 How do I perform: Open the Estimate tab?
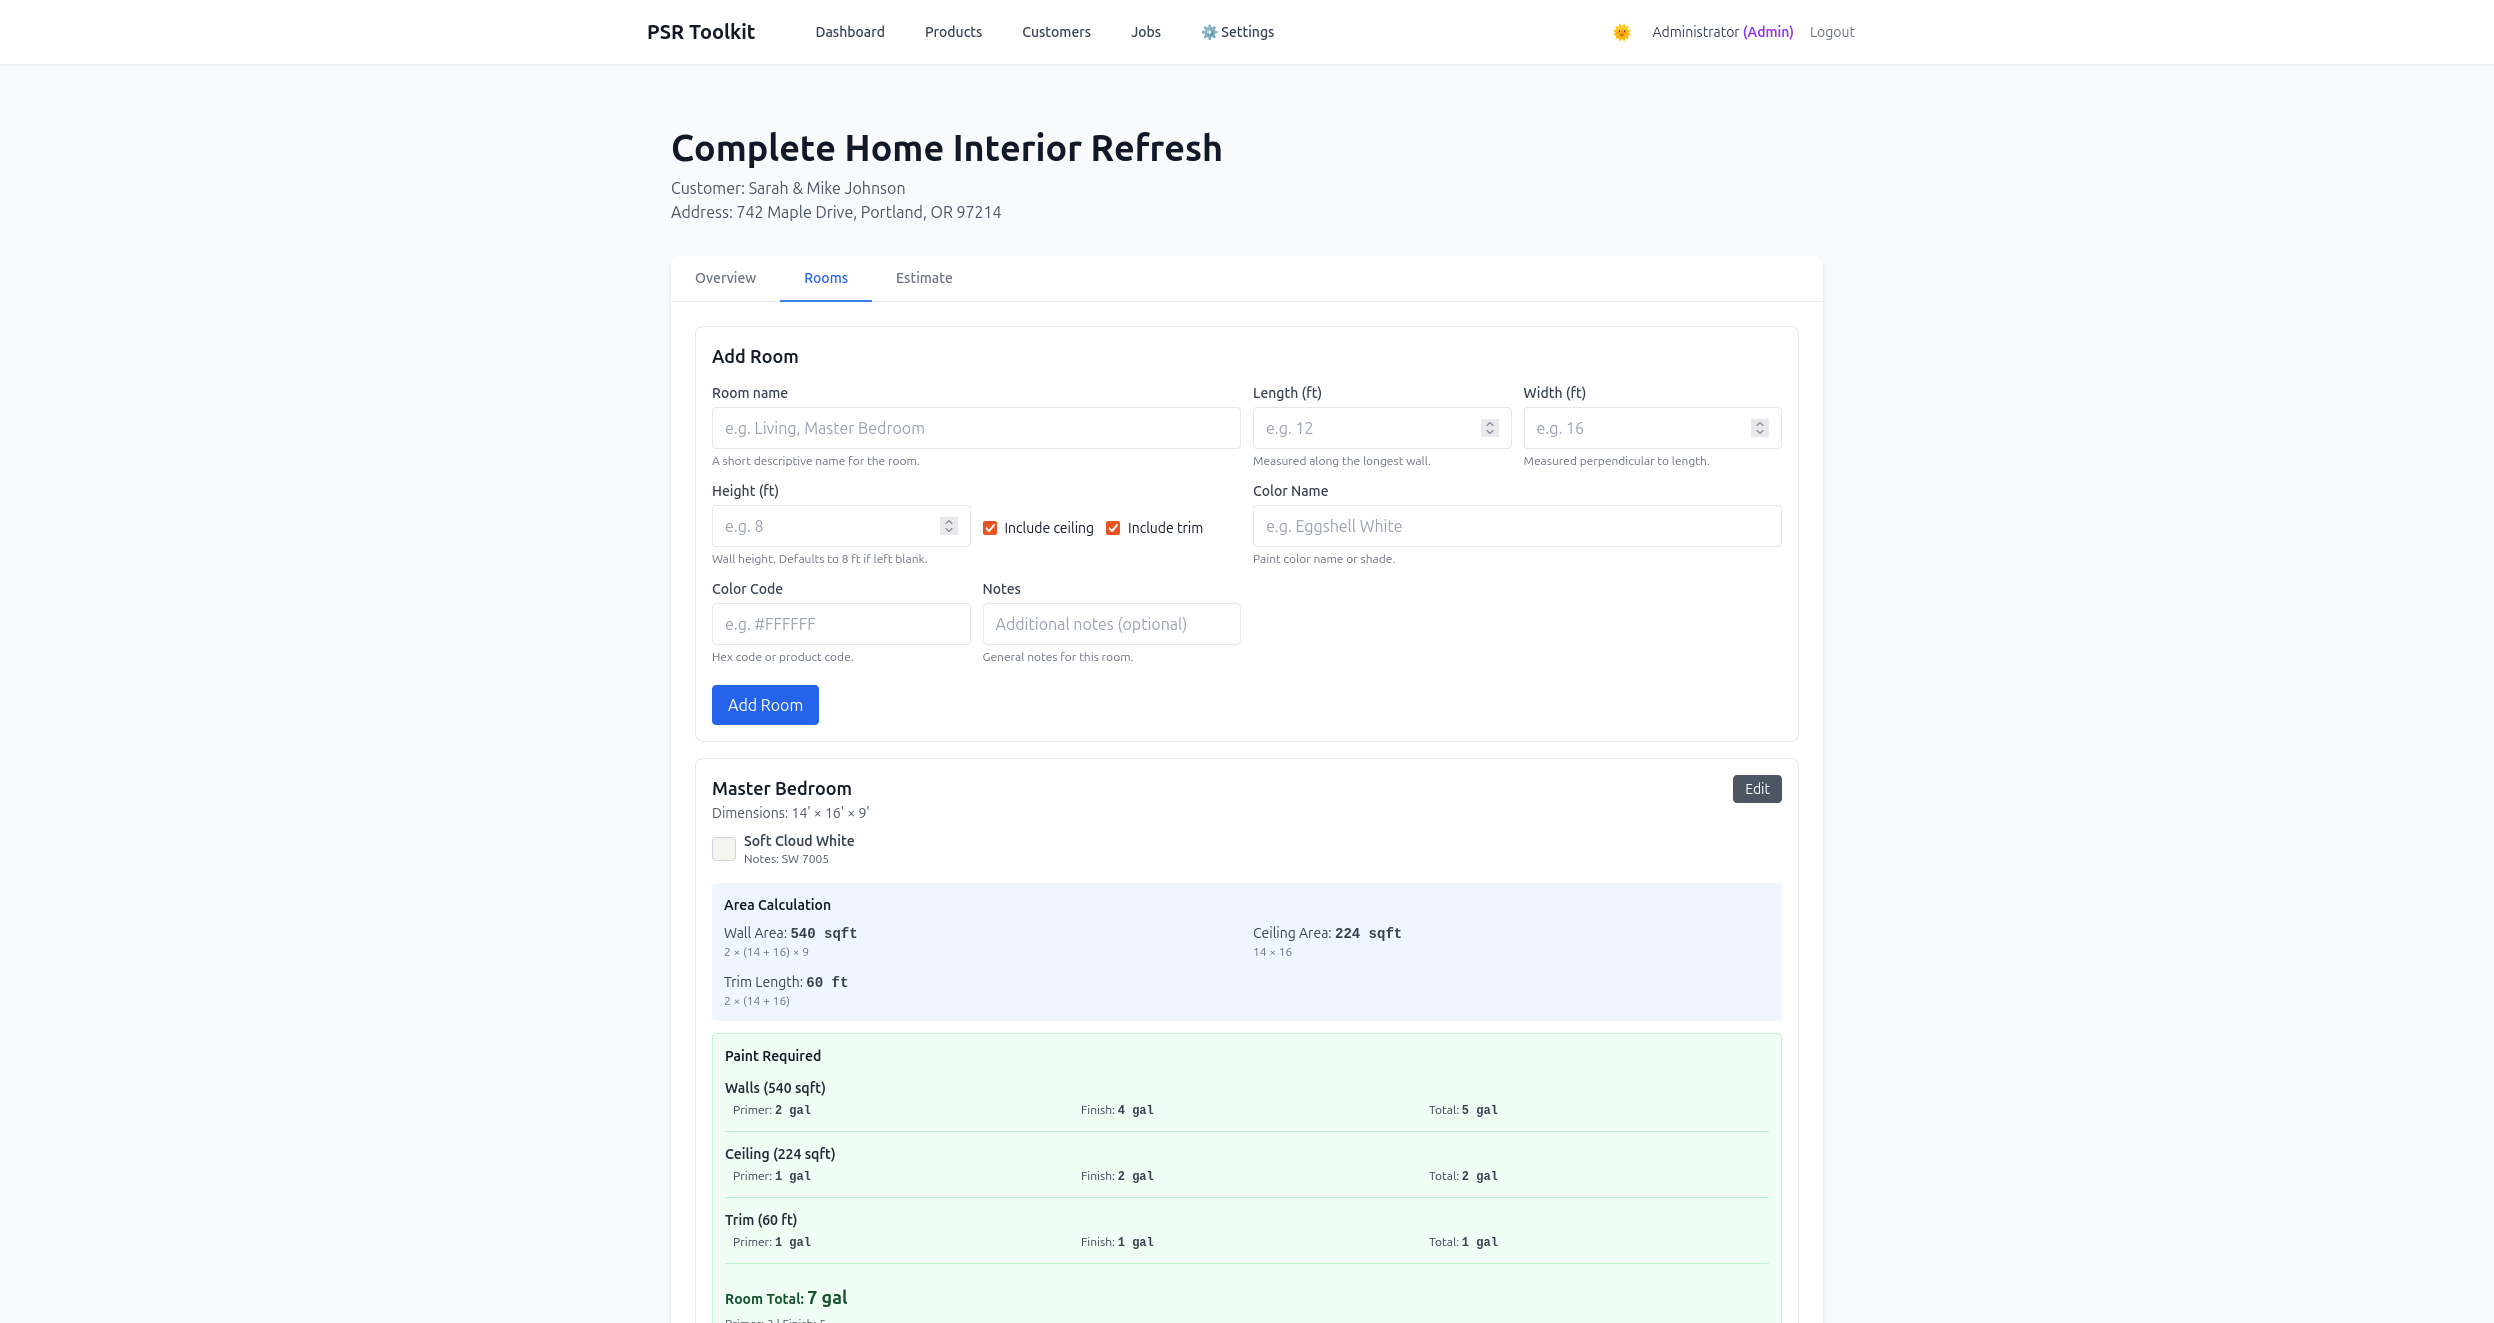coord(924,278)
